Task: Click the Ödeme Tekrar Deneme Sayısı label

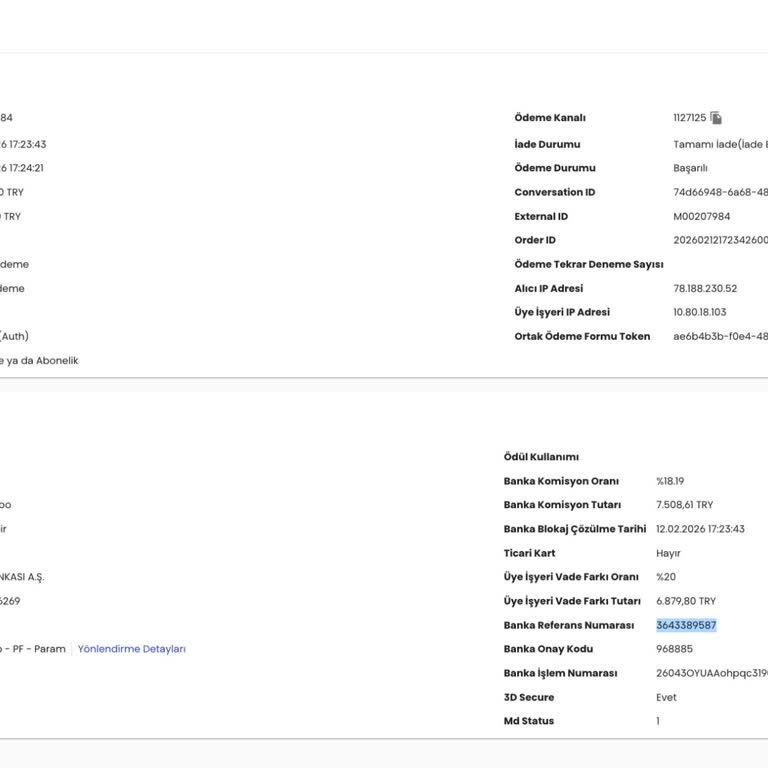Action: 589,264
